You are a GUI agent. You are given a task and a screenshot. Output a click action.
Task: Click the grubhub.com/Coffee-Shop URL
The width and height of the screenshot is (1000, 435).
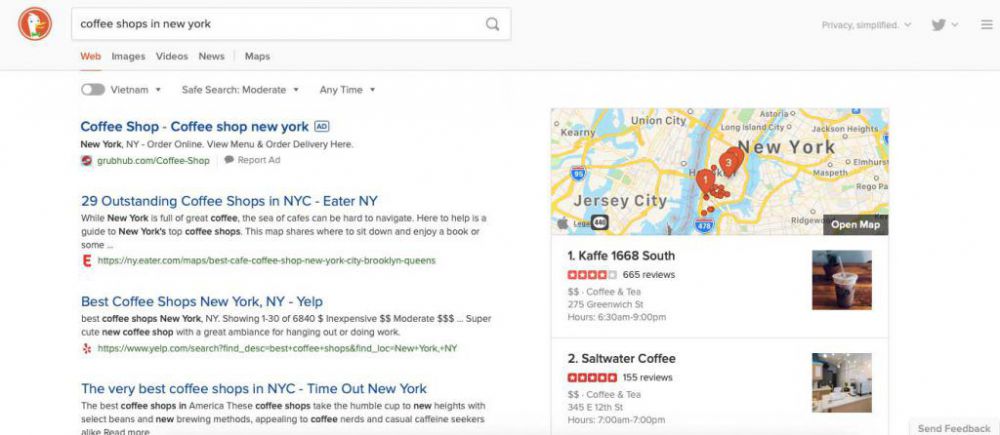click(x=153, y=161)
